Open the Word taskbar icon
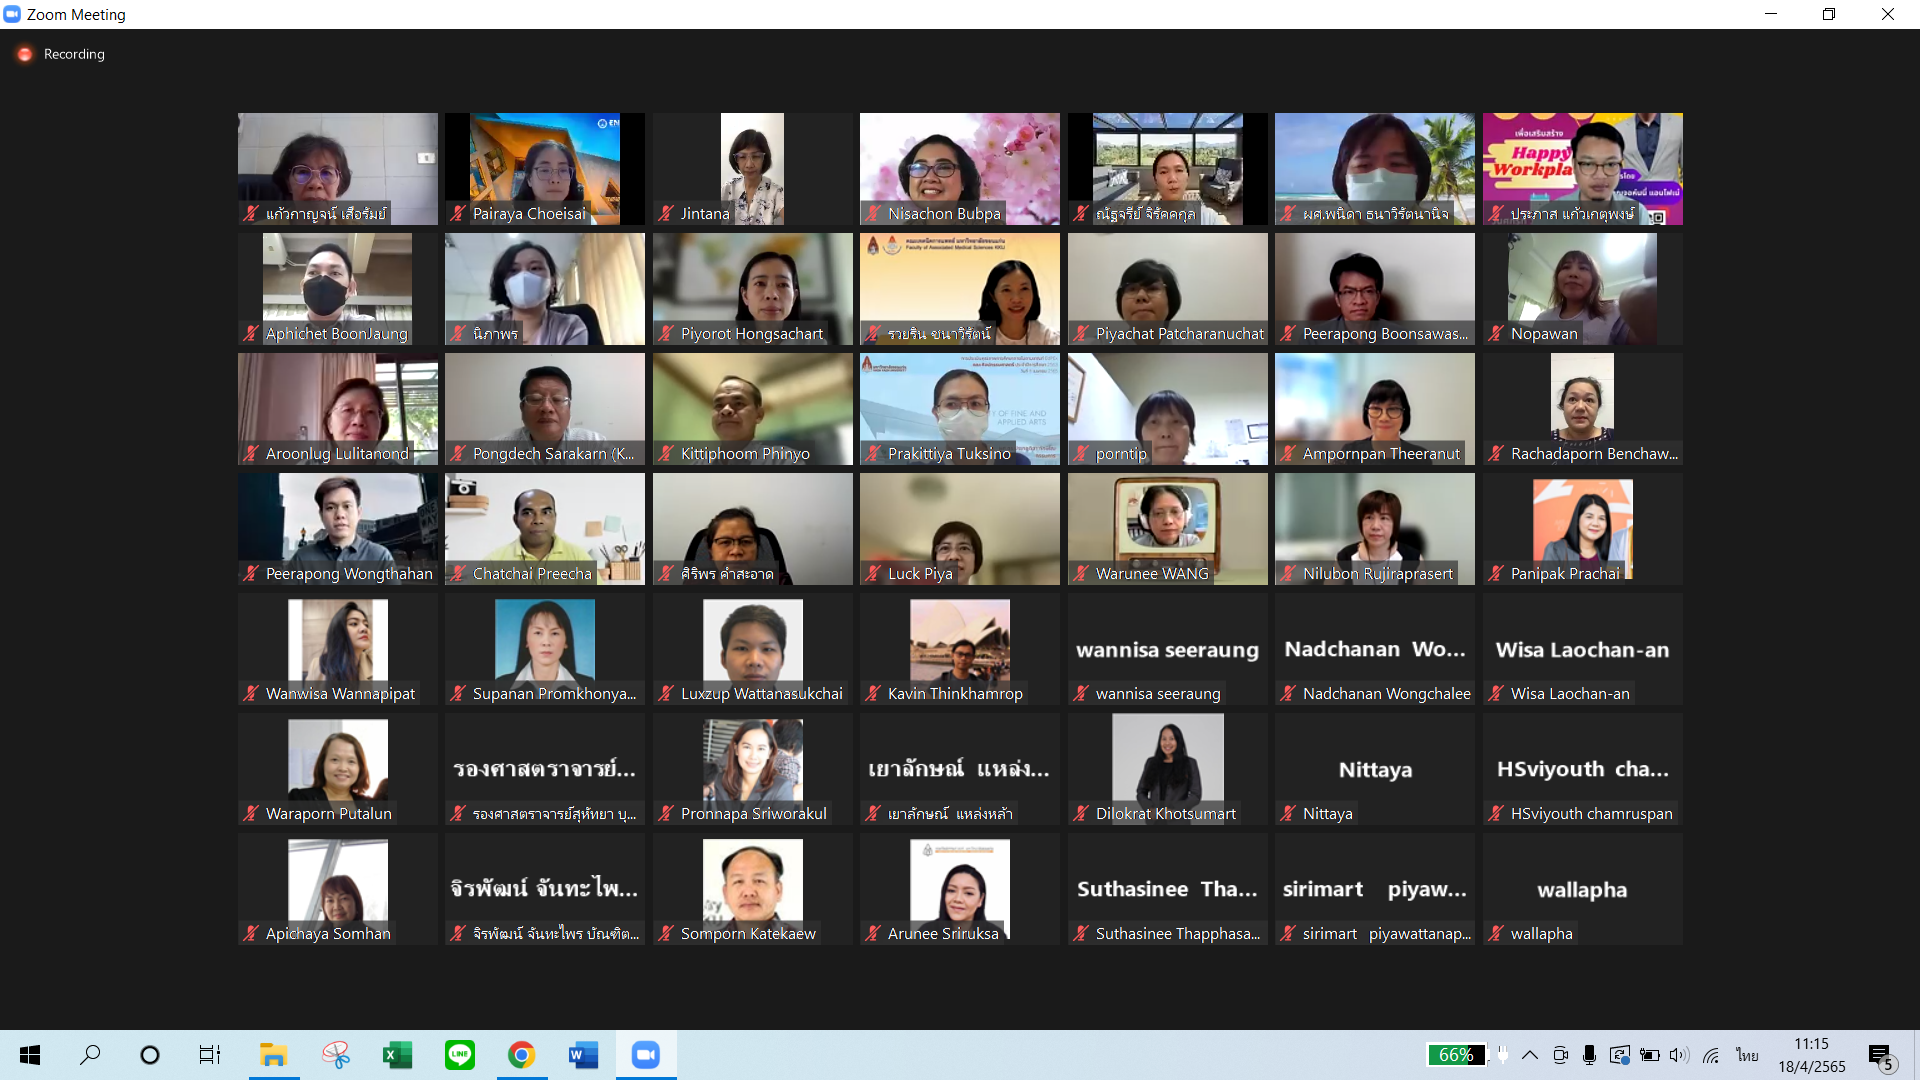This screenshot has width=1920, height=1080. click(583, 1055)
